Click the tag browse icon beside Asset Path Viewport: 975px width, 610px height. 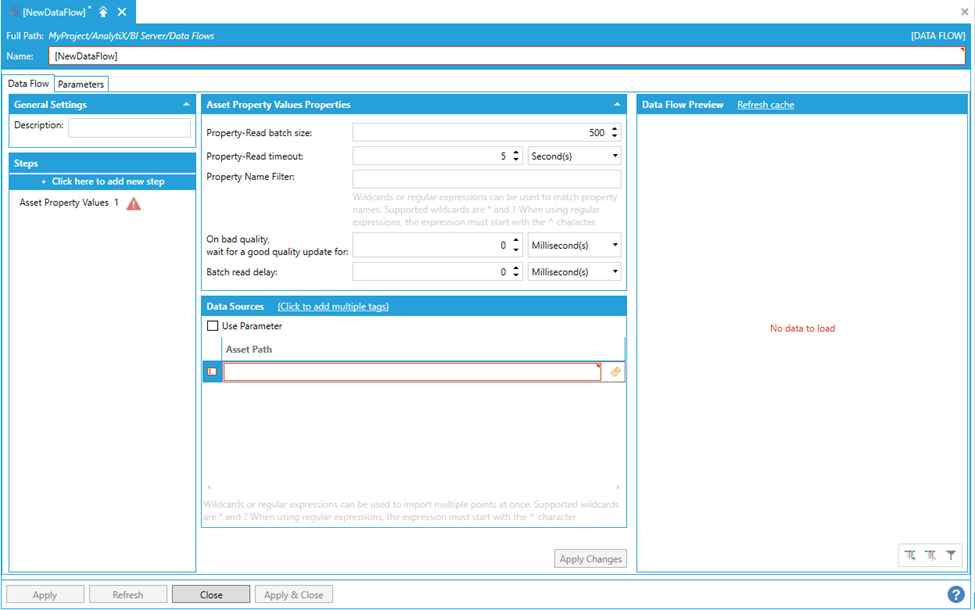[x=615, y=372]
